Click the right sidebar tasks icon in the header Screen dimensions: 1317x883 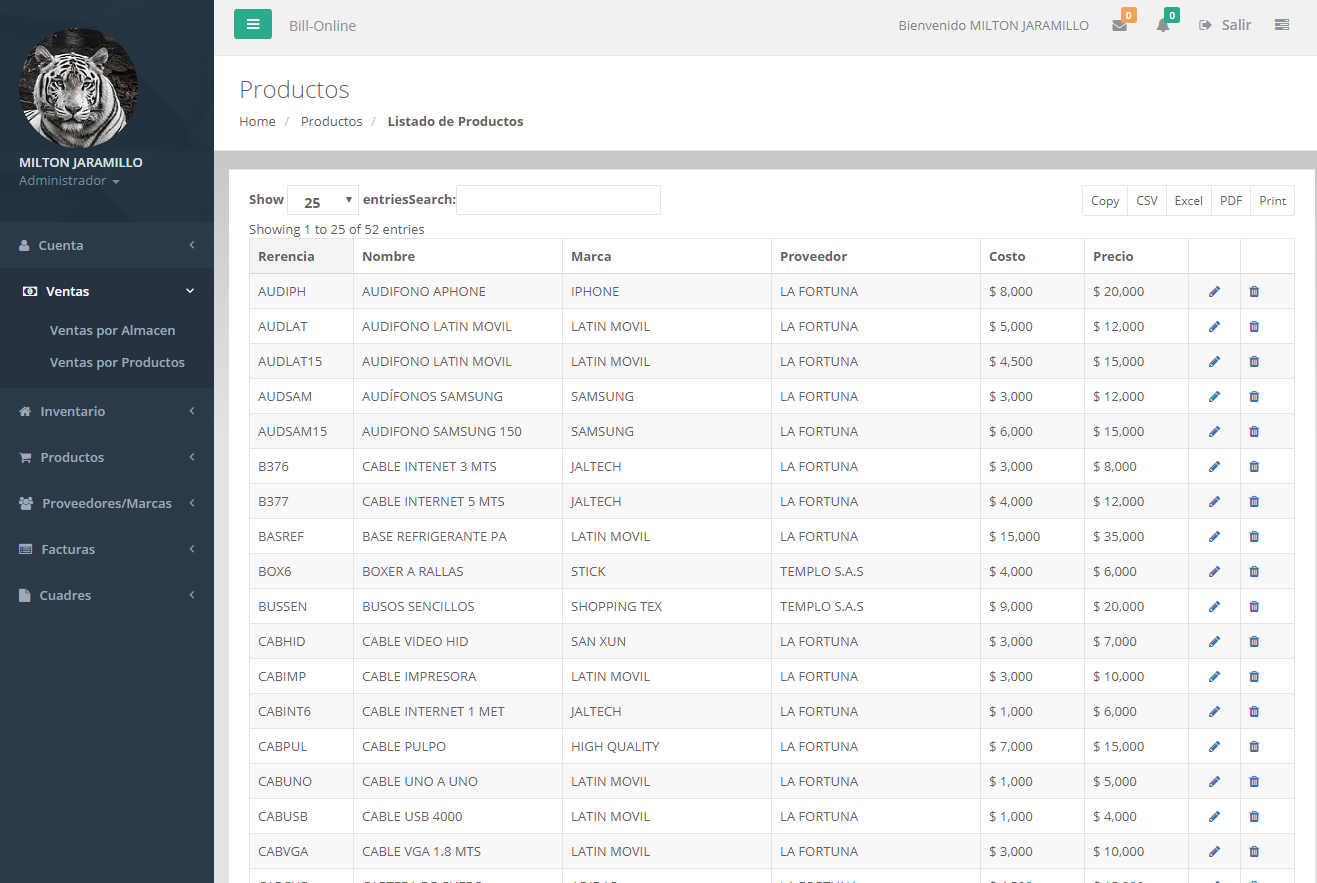click(x=1281, y=25)
